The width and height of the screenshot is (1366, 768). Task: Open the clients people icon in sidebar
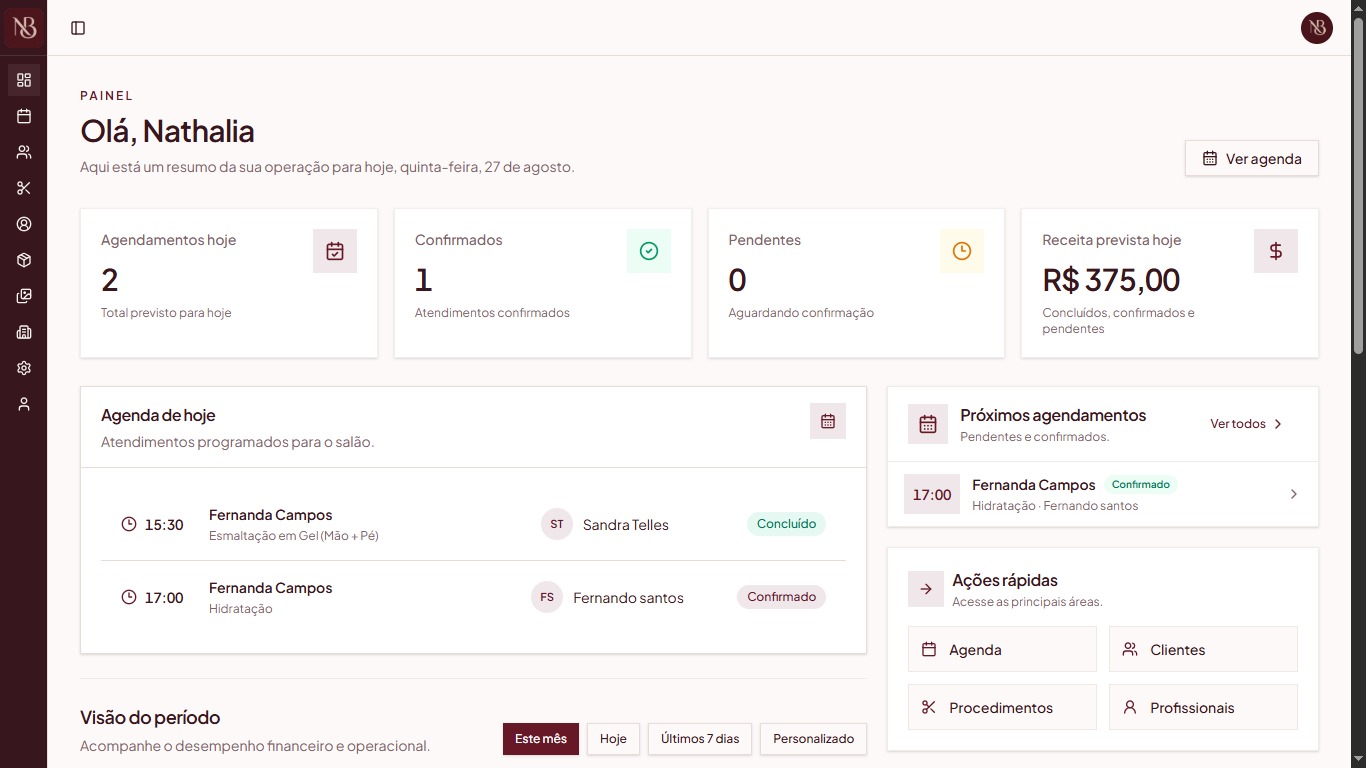[24, 152]
